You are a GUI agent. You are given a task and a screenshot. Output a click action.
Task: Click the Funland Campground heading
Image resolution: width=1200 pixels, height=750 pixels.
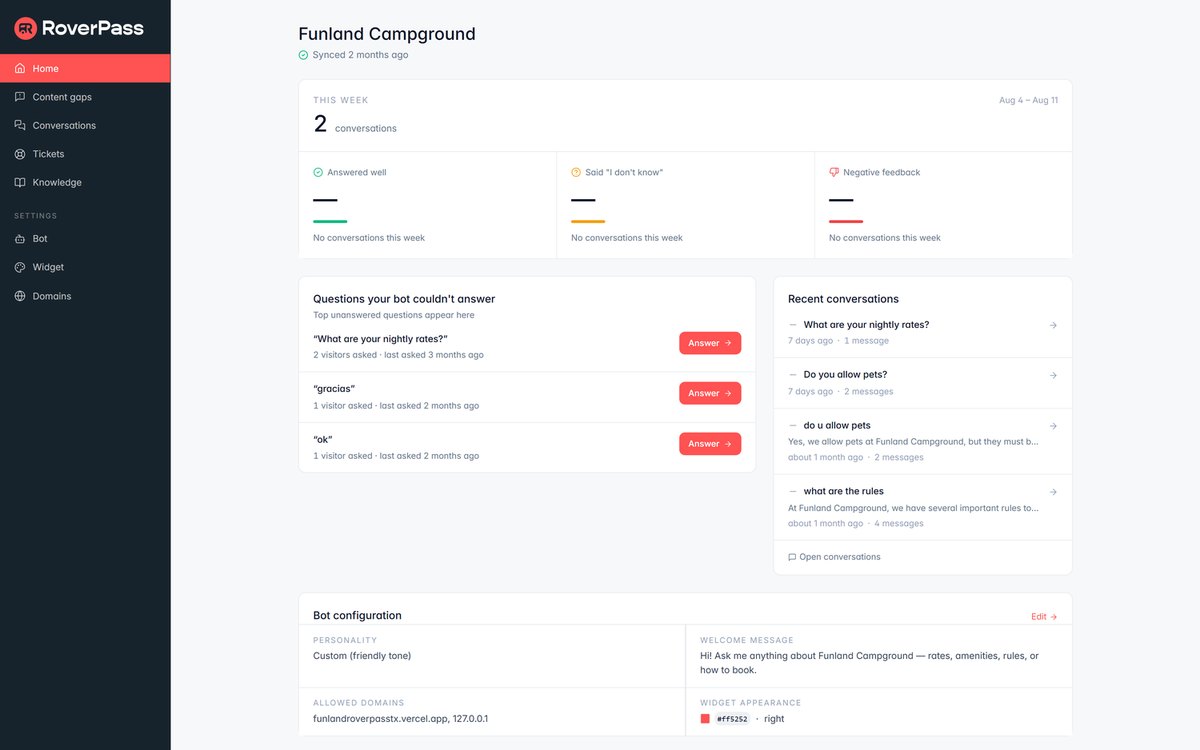click(387, 34)
